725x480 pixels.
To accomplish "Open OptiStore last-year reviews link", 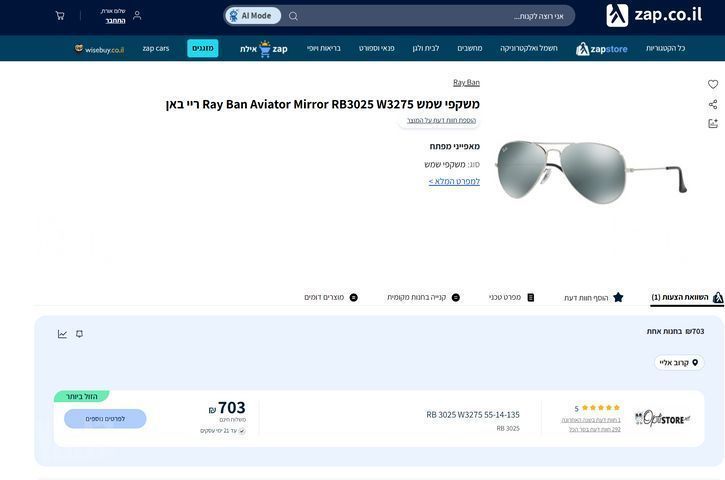I will pos(590,420).
